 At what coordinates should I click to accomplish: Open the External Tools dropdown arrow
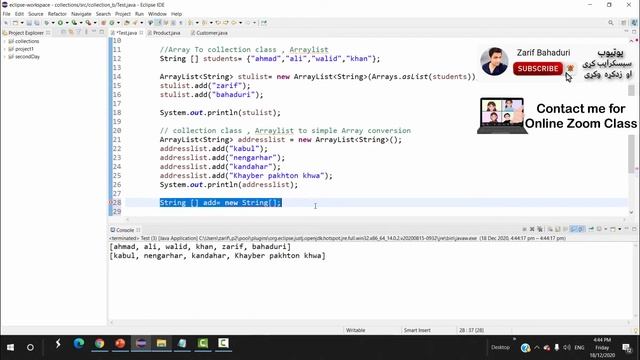pos(95,23)
